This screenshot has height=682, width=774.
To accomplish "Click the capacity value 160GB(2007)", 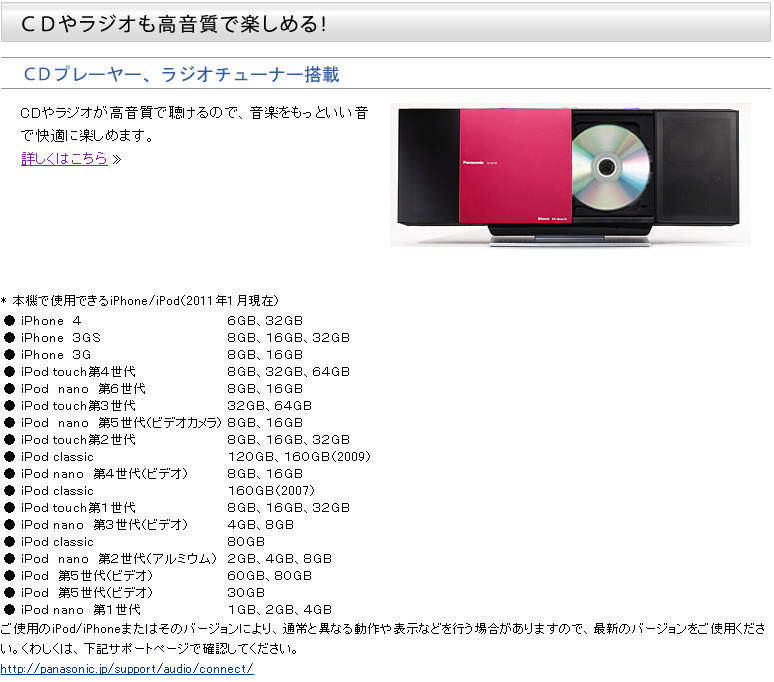I will 271,491.
